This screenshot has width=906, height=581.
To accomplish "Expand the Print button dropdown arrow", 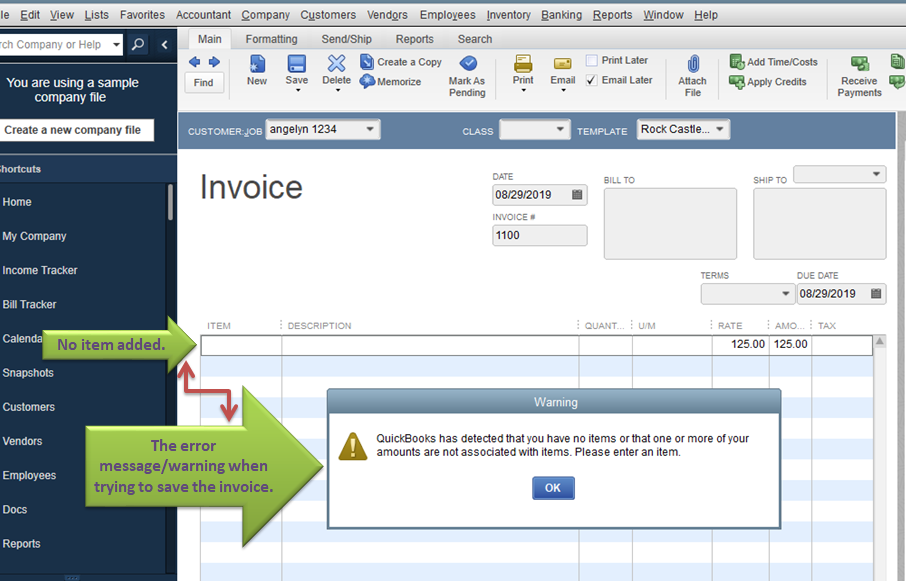I will [x=523, y=91].
